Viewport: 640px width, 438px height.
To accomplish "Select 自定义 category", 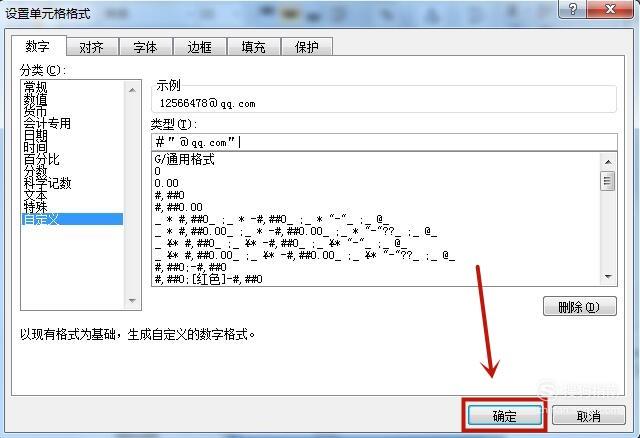I will [x=72, y=219].
